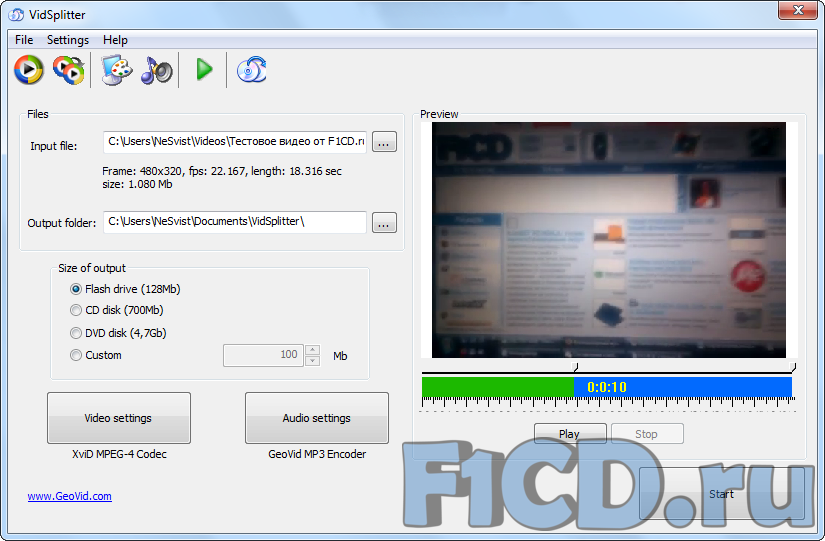Click the open video file toolbar icon

28,69
